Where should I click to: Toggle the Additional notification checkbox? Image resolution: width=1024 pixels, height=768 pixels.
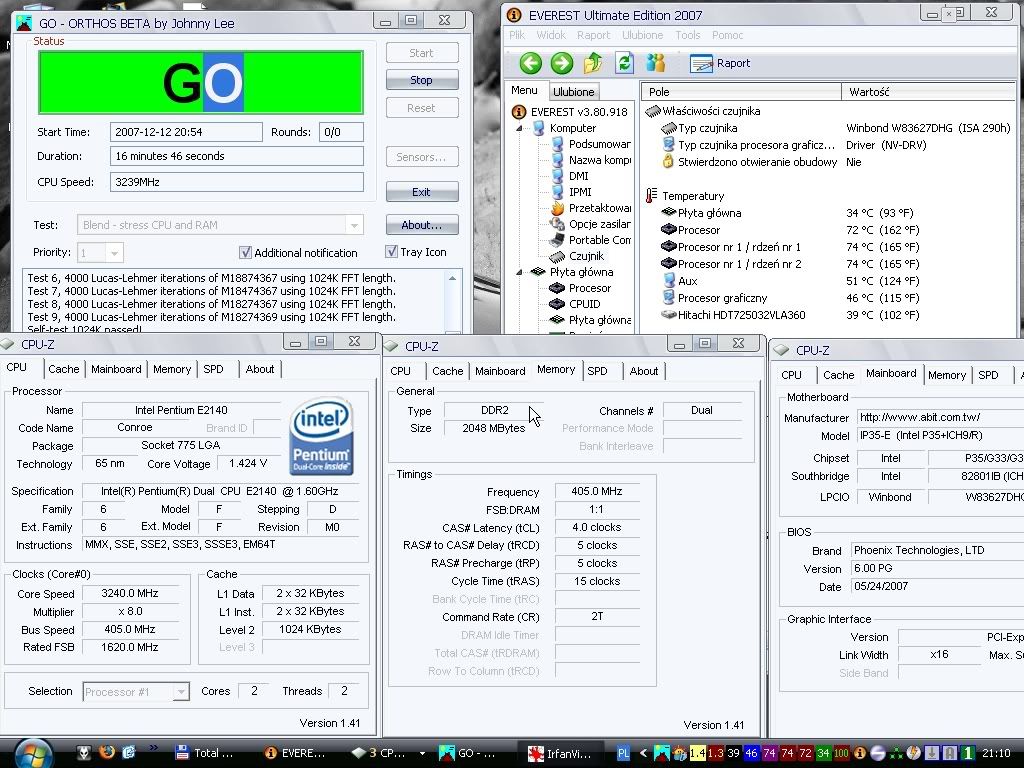[246, 253]
